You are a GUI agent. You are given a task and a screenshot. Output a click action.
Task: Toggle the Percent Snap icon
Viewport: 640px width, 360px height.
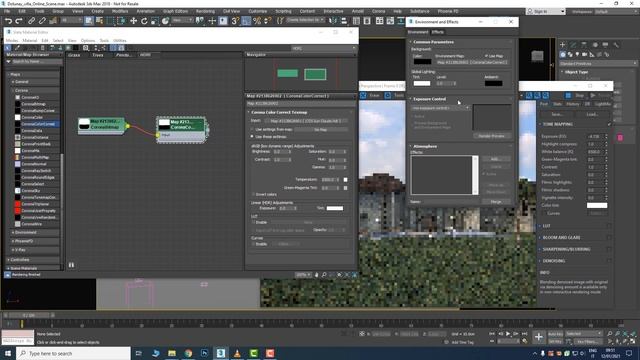pos(257,21)
